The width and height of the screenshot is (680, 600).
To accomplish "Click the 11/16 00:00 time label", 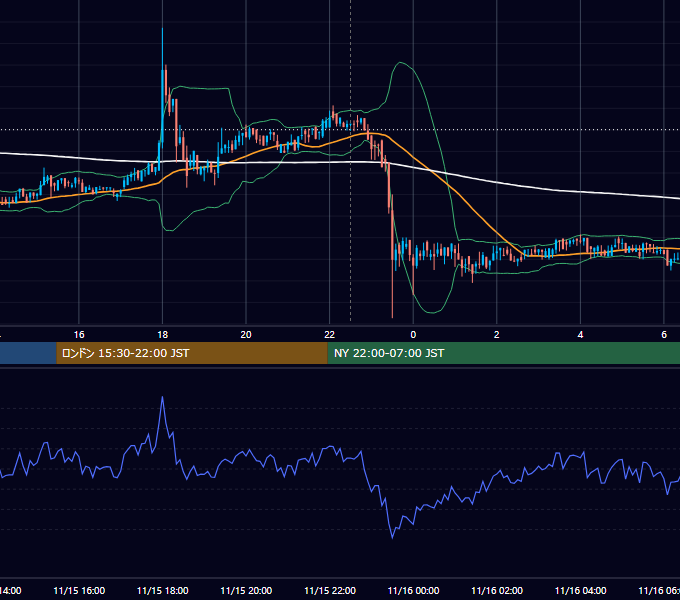I will (x=413, y=590).
